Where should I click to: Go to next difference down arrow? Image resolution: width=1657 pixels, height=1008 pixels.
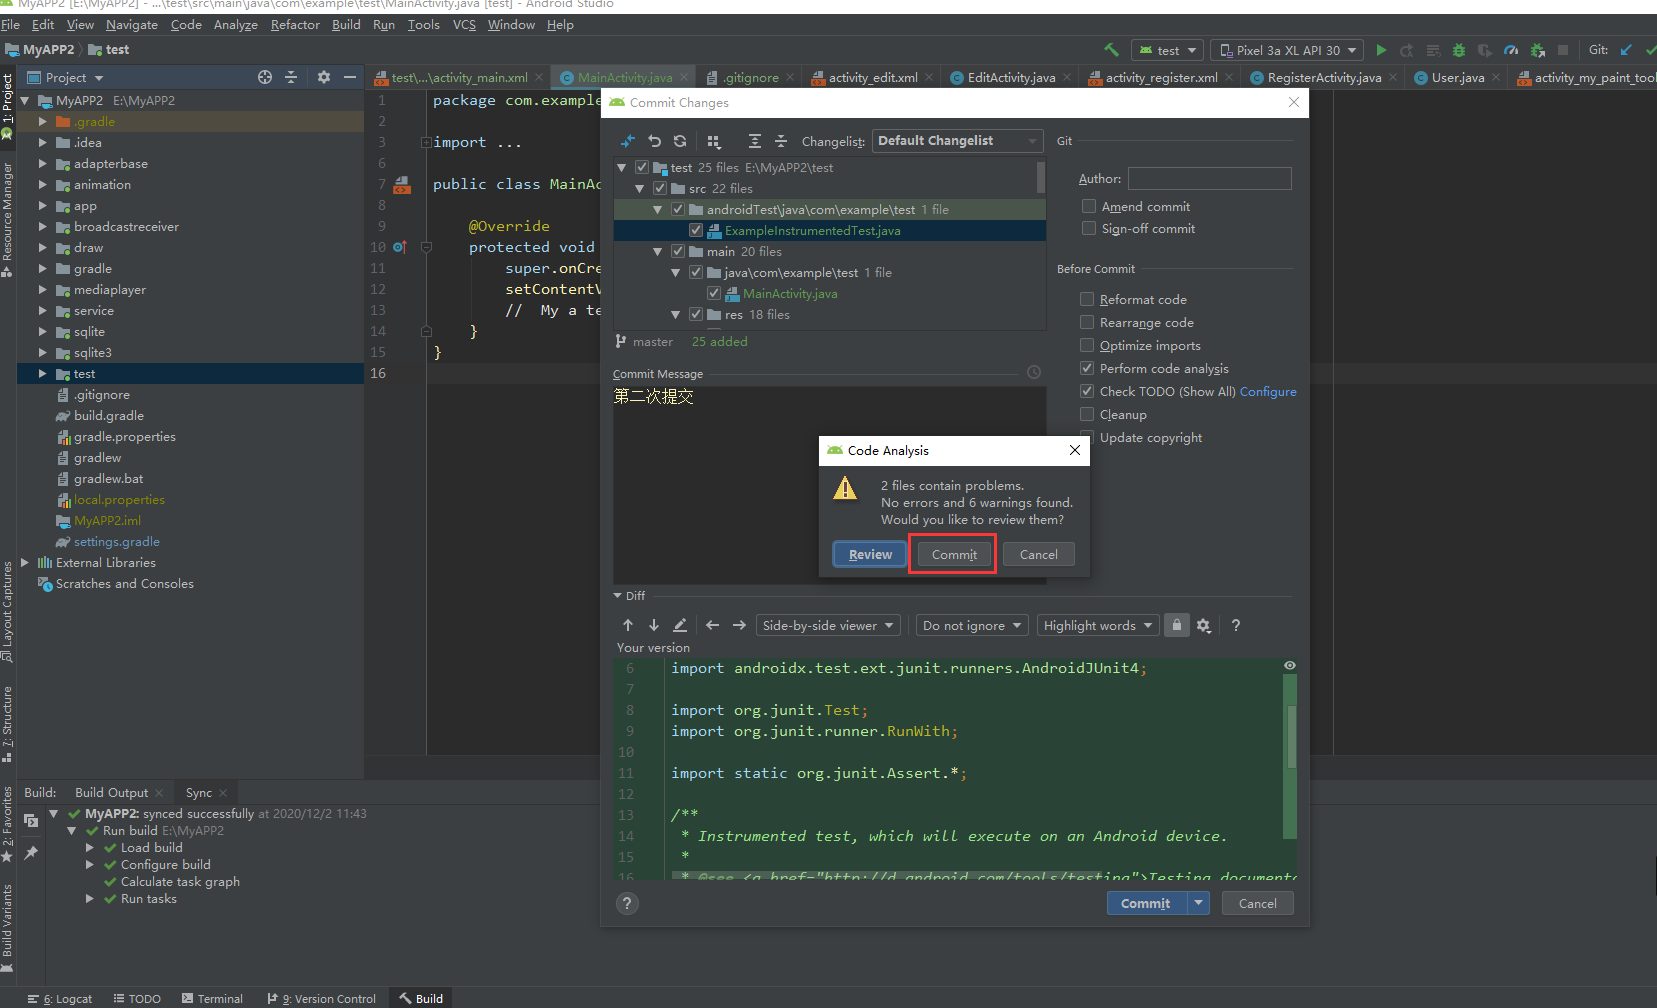pos(654,625)
